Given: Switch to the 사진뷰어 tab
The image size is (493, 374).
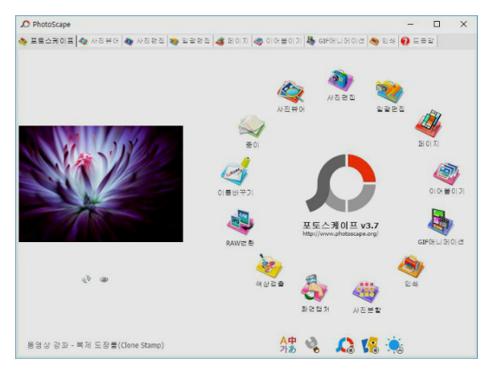Looking at the screenshot, I should coord(99,41).
